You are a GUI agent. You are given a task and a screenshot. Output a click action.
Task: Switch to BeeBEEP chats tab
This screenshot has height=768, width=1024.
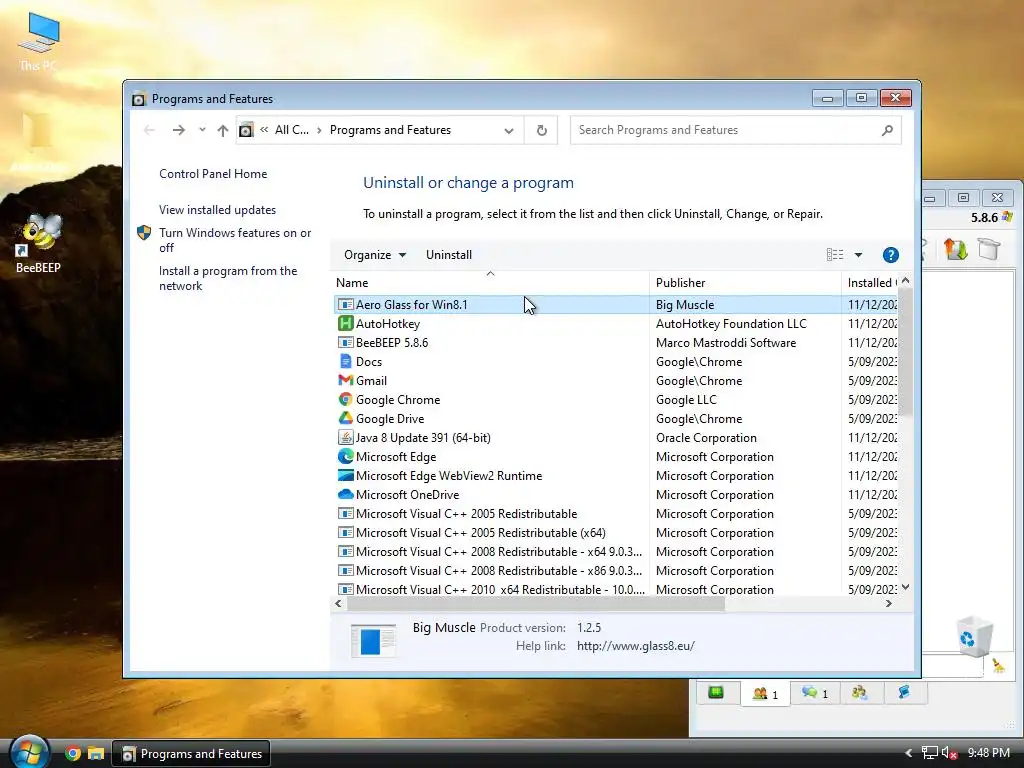814,692
